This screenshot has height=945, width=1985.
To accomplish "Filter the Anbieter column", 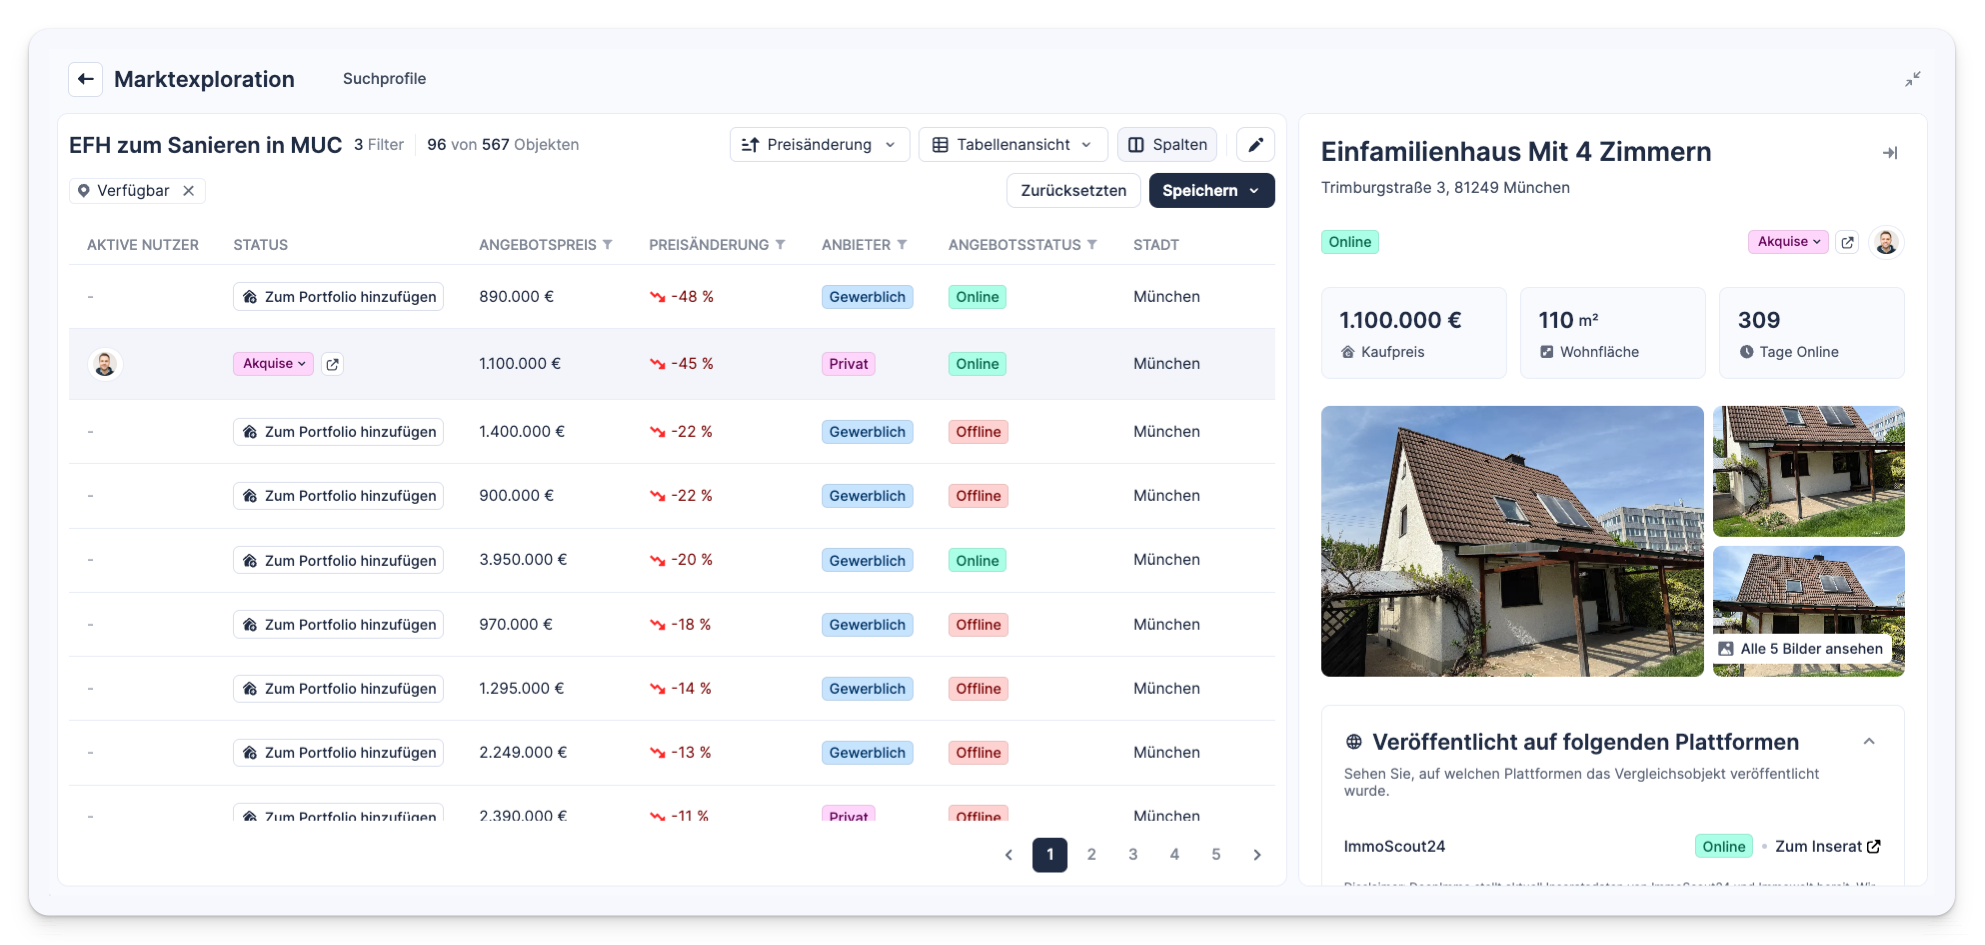I will [x=902, y=245].
